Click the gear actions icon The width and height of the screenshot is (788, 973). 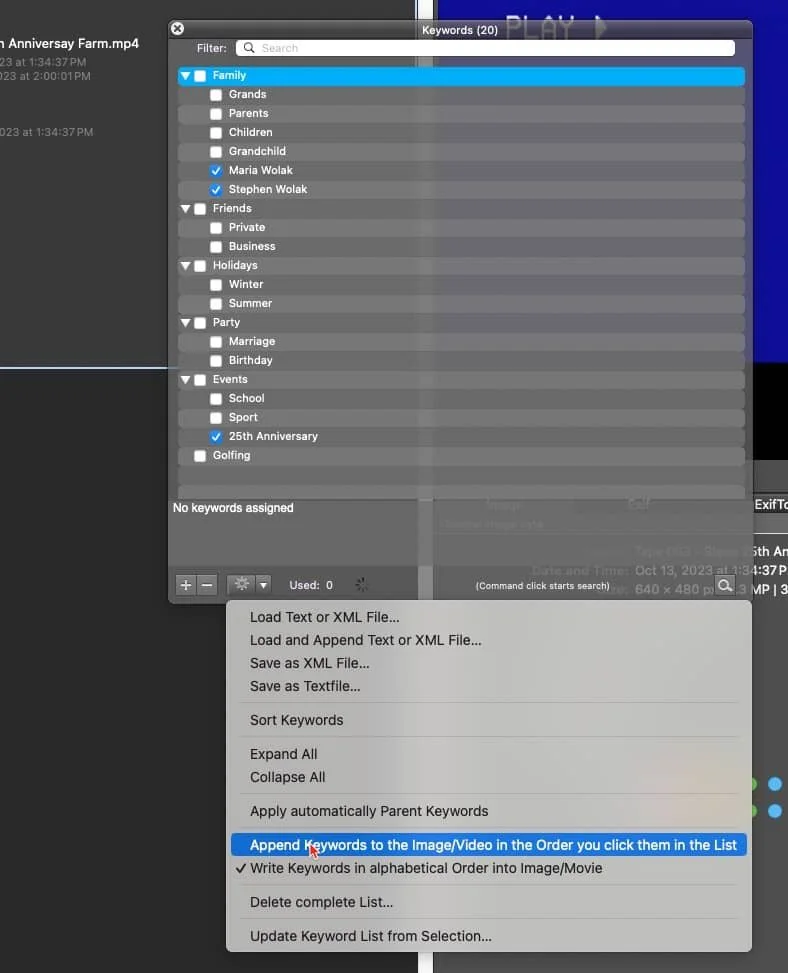click(241, 585)
